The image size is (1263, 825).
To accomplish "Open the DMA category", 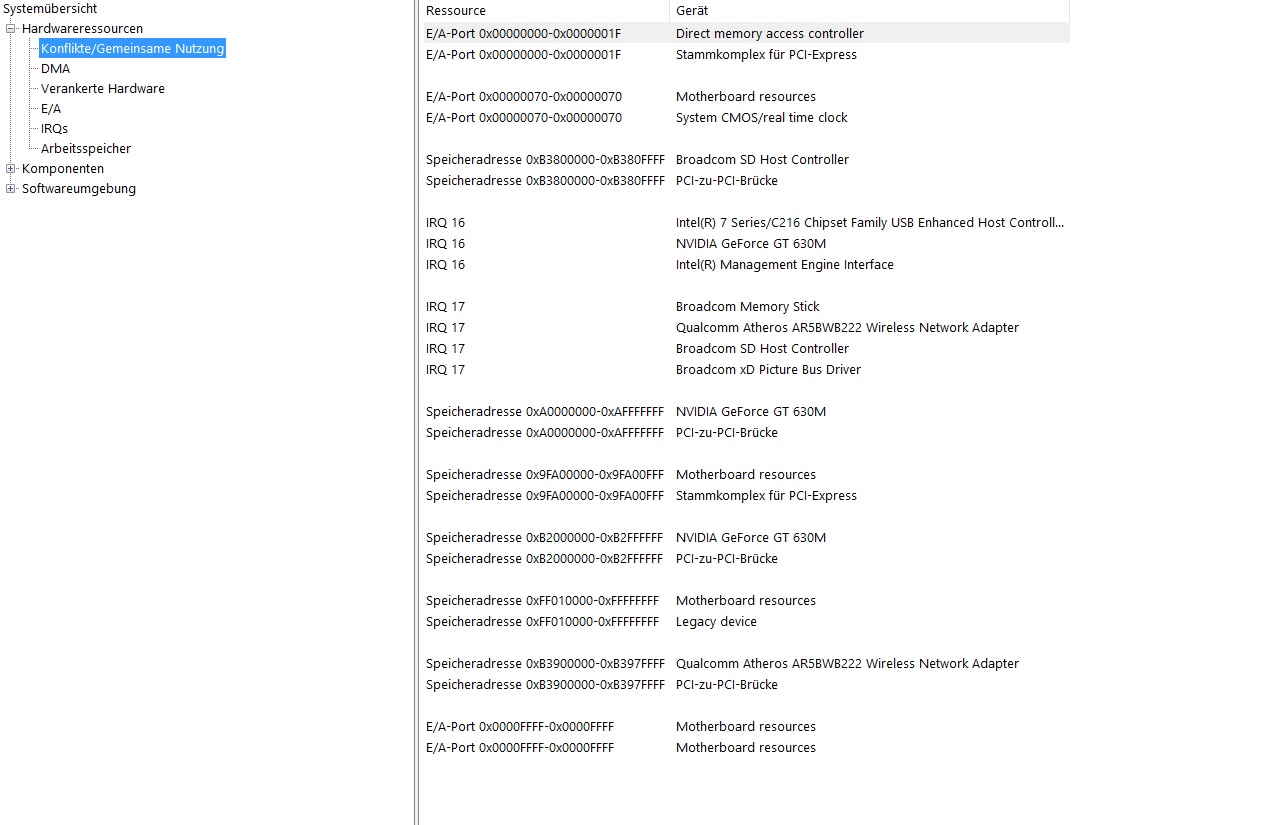I will (x=55, y=69).
